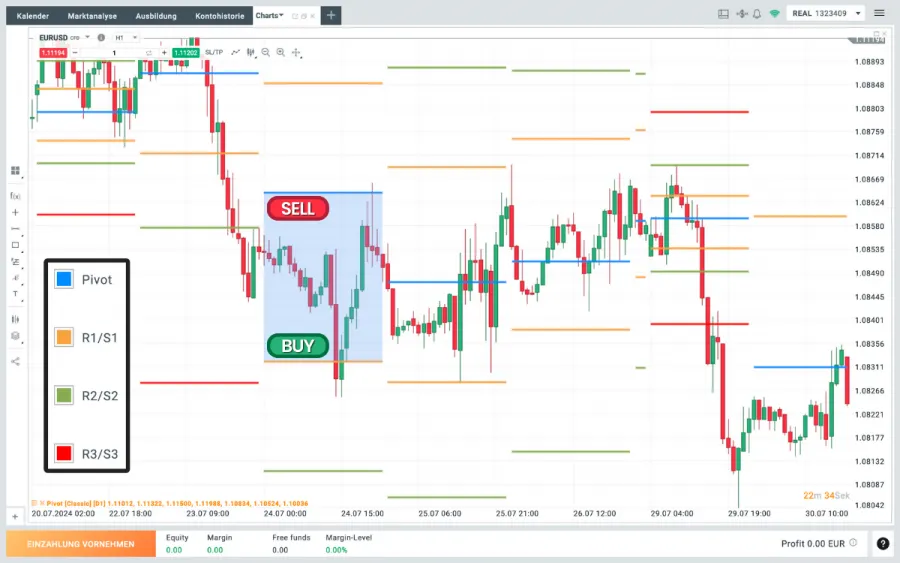
Task: Open the candlestick chart style menu
Action: point(251,52)
